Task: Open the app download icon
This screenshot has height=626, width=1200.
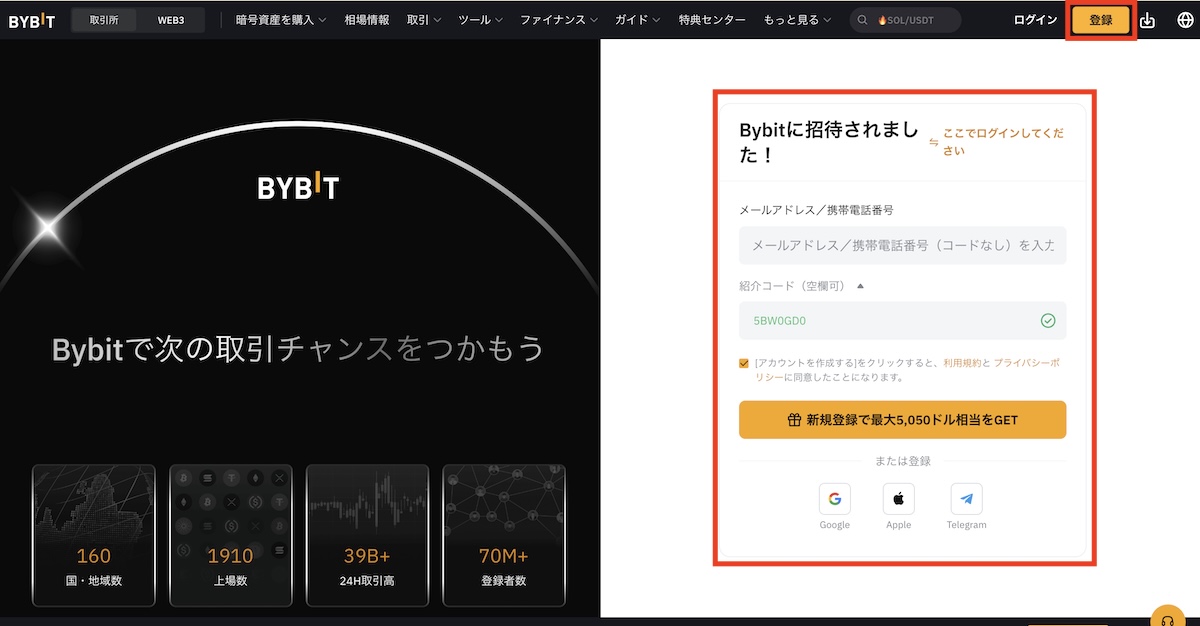Action: (1148, 20)
